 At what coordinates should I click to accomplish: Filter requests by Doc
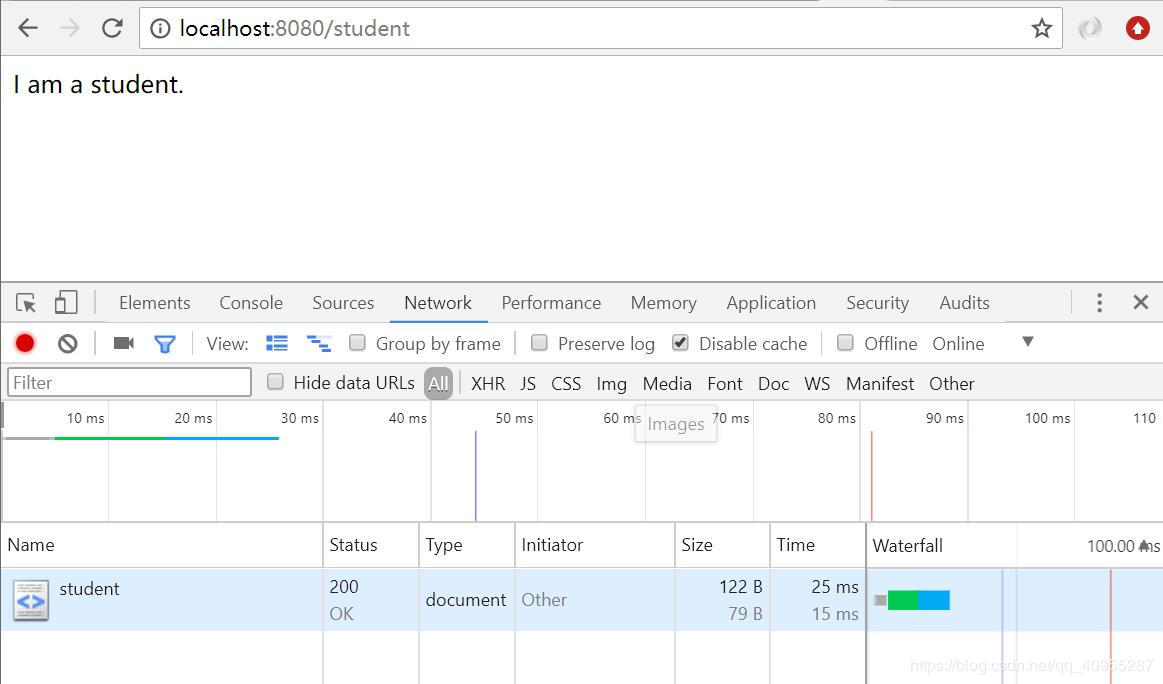(x=774, y=384)
